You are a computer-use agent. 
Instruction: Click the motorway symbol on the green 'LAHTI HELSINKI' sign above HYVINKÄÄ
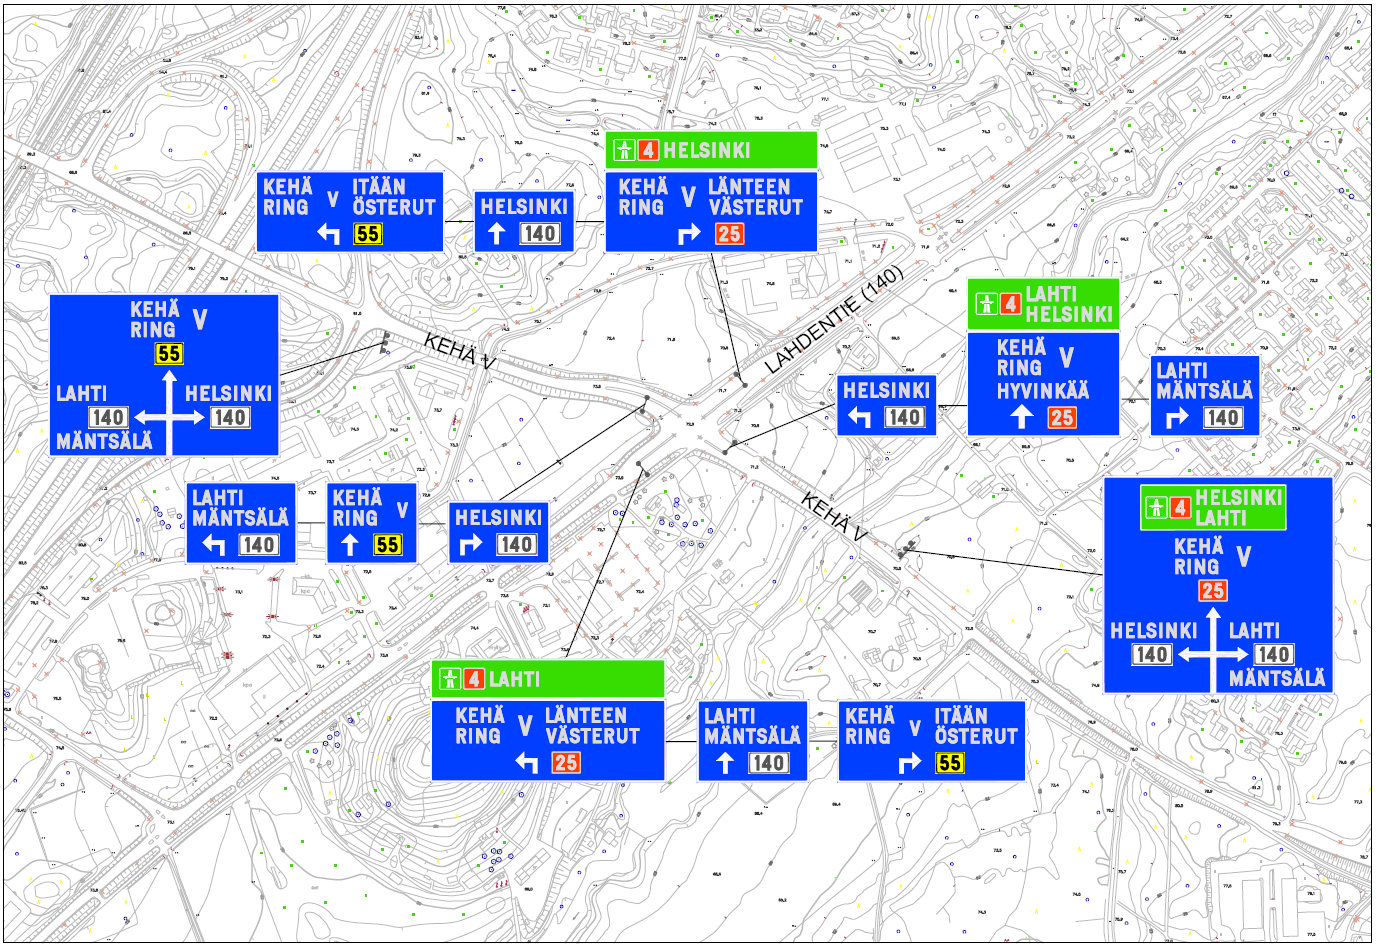pyautogui.click(x=986, y=304)
